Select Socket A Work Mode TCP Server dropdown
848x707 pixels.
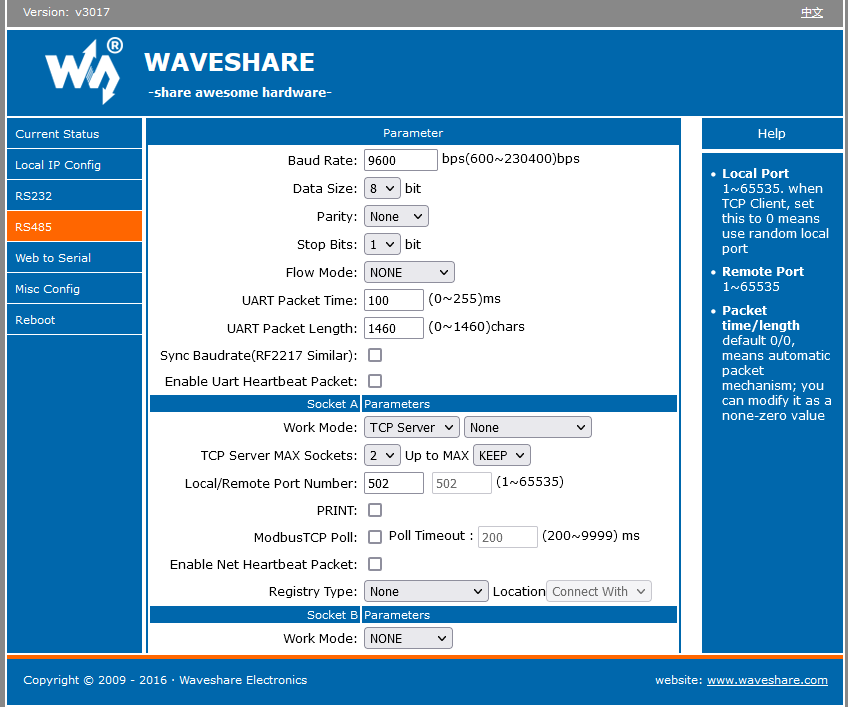pyautogui.click(x=411, y=427)
